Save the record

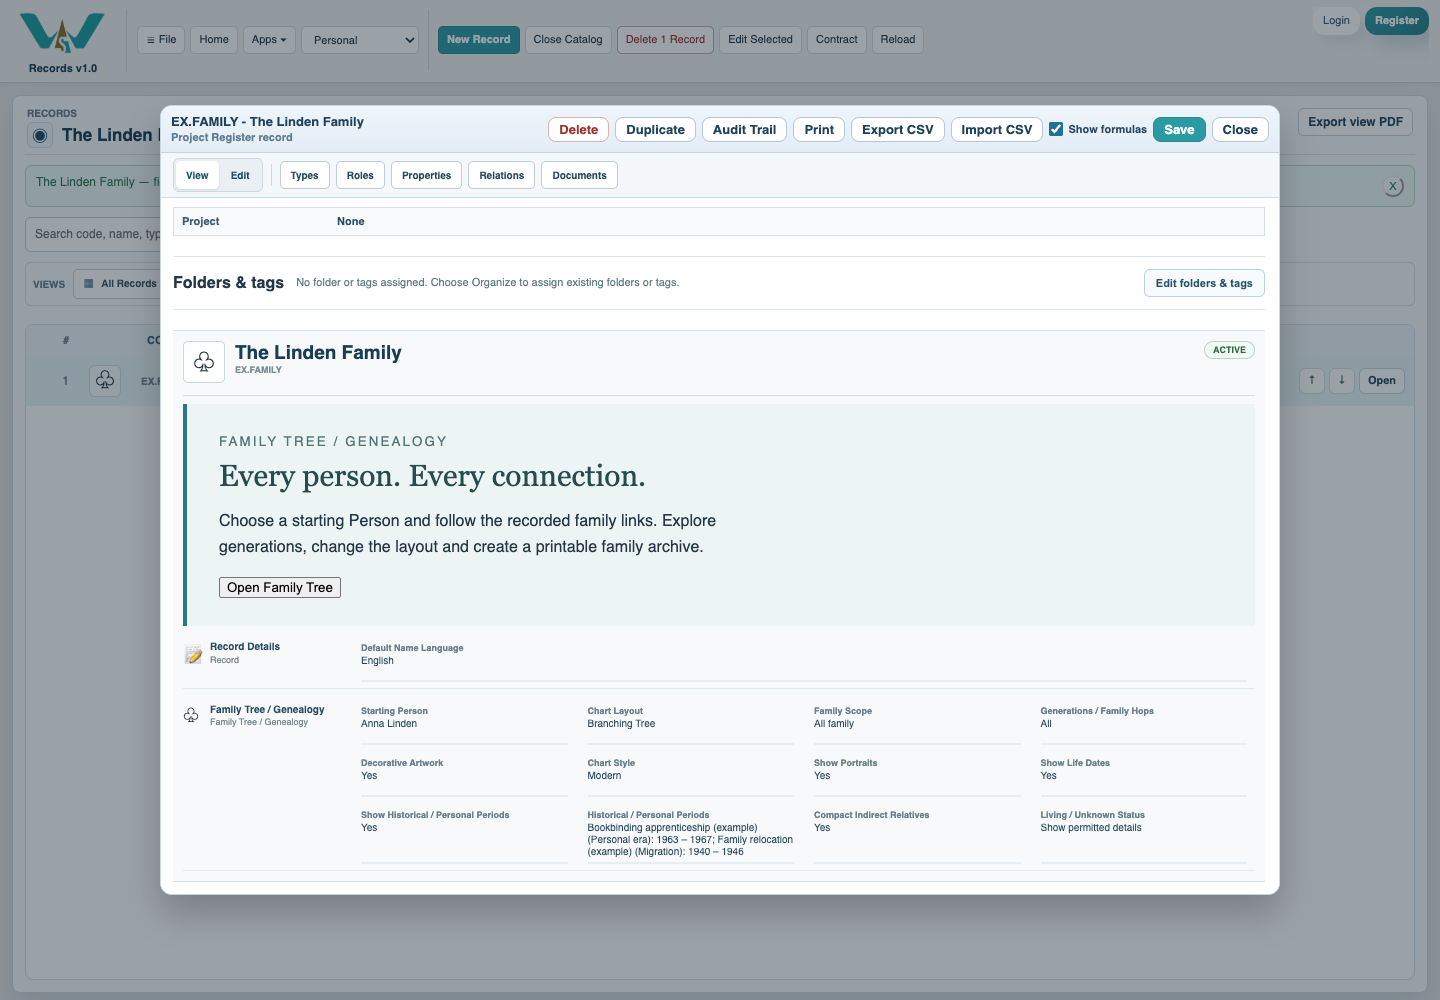click(1179, 130)
